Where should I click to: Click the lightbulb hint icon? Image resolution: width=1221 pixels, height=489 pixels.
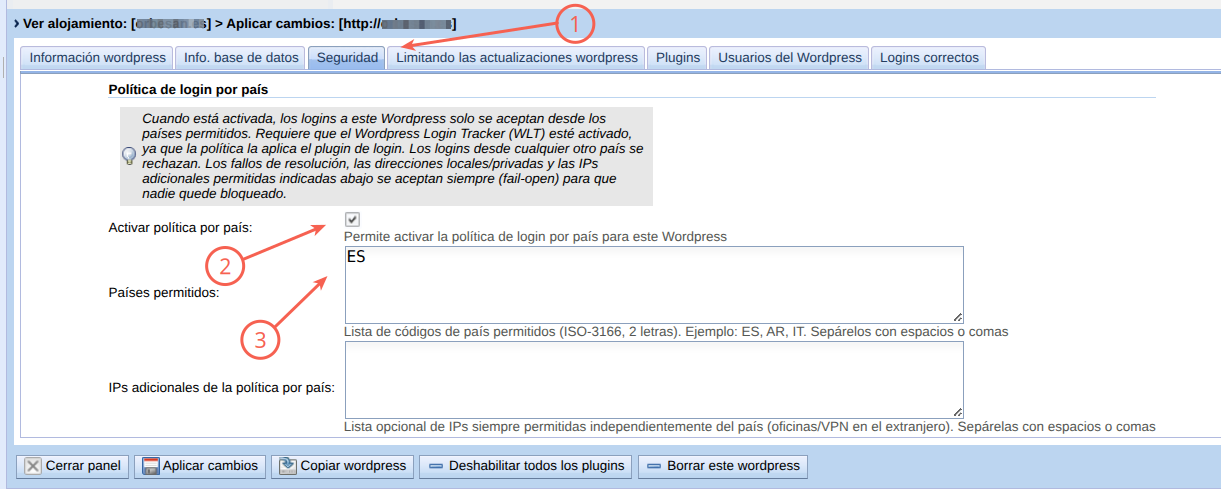coord(129,156)
